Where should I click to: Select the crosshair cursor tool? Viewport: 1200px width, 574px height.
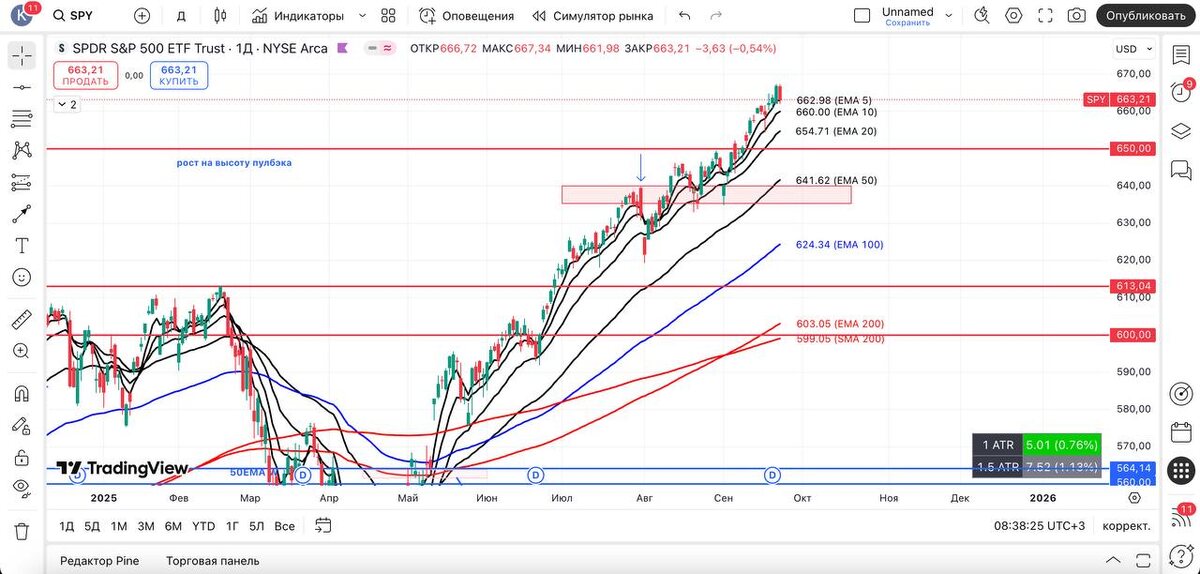coord(22,56)
